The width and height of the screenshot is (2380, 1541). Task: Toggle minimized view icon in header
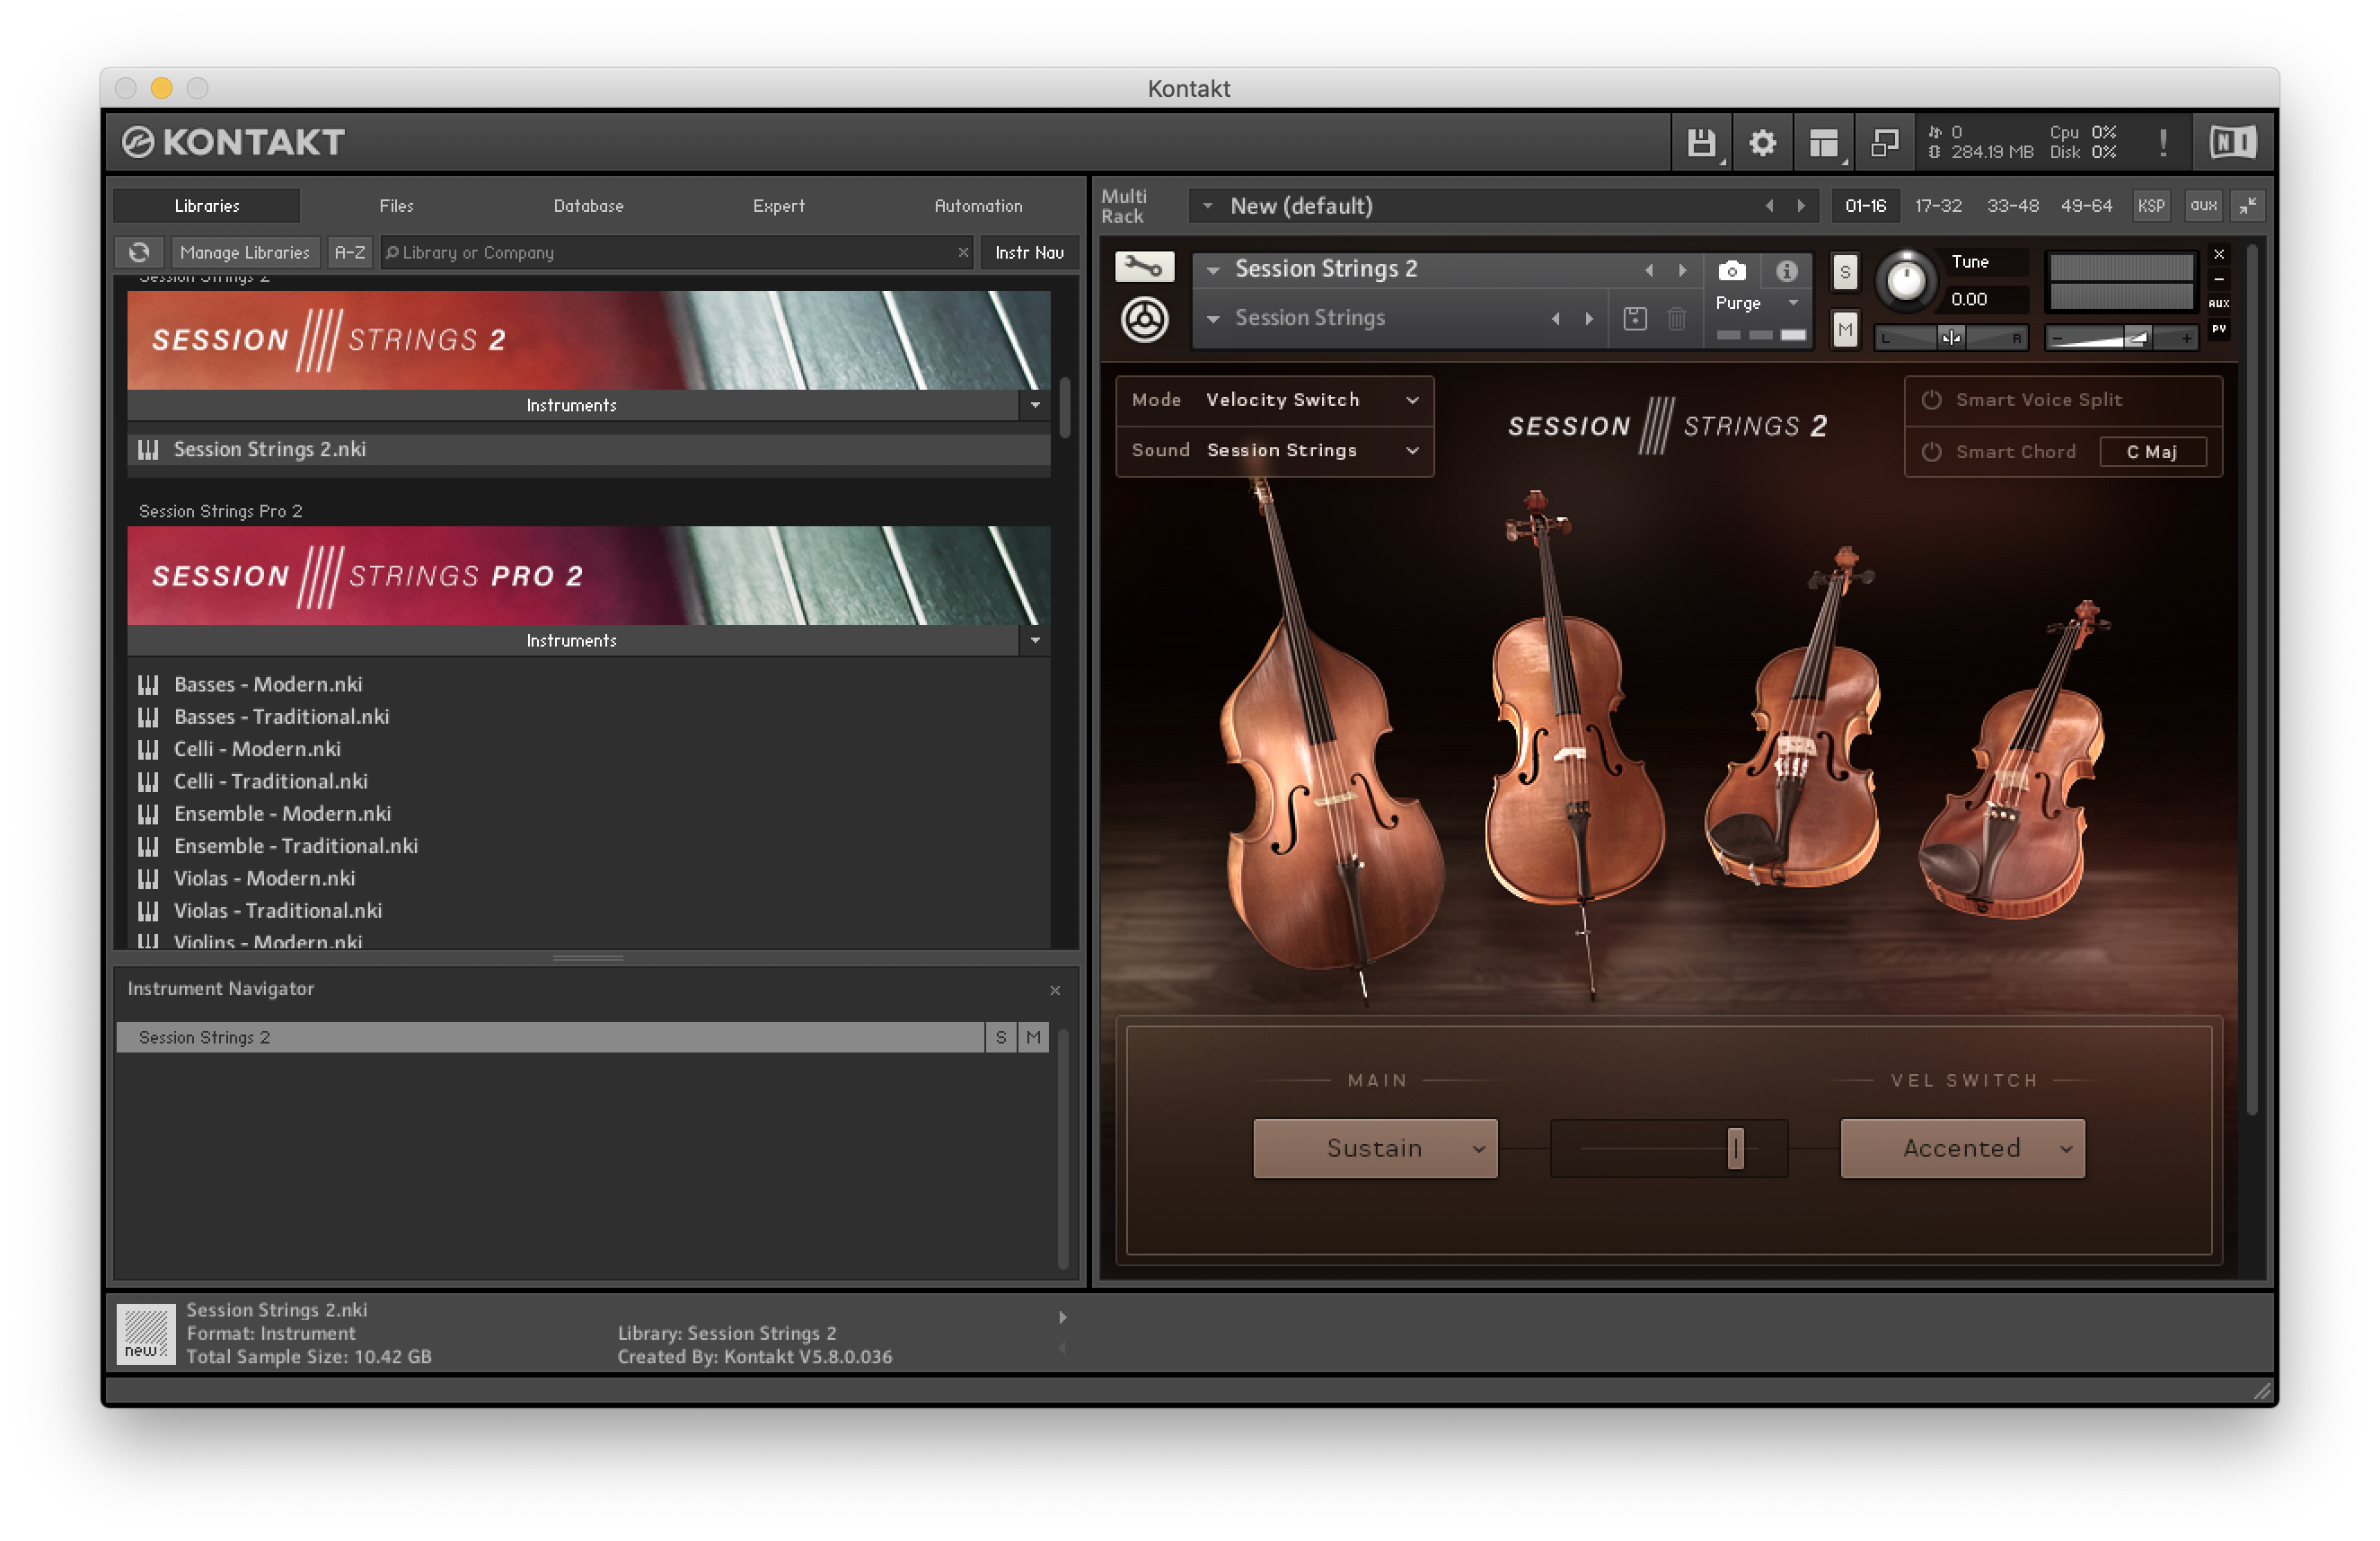1884,143
